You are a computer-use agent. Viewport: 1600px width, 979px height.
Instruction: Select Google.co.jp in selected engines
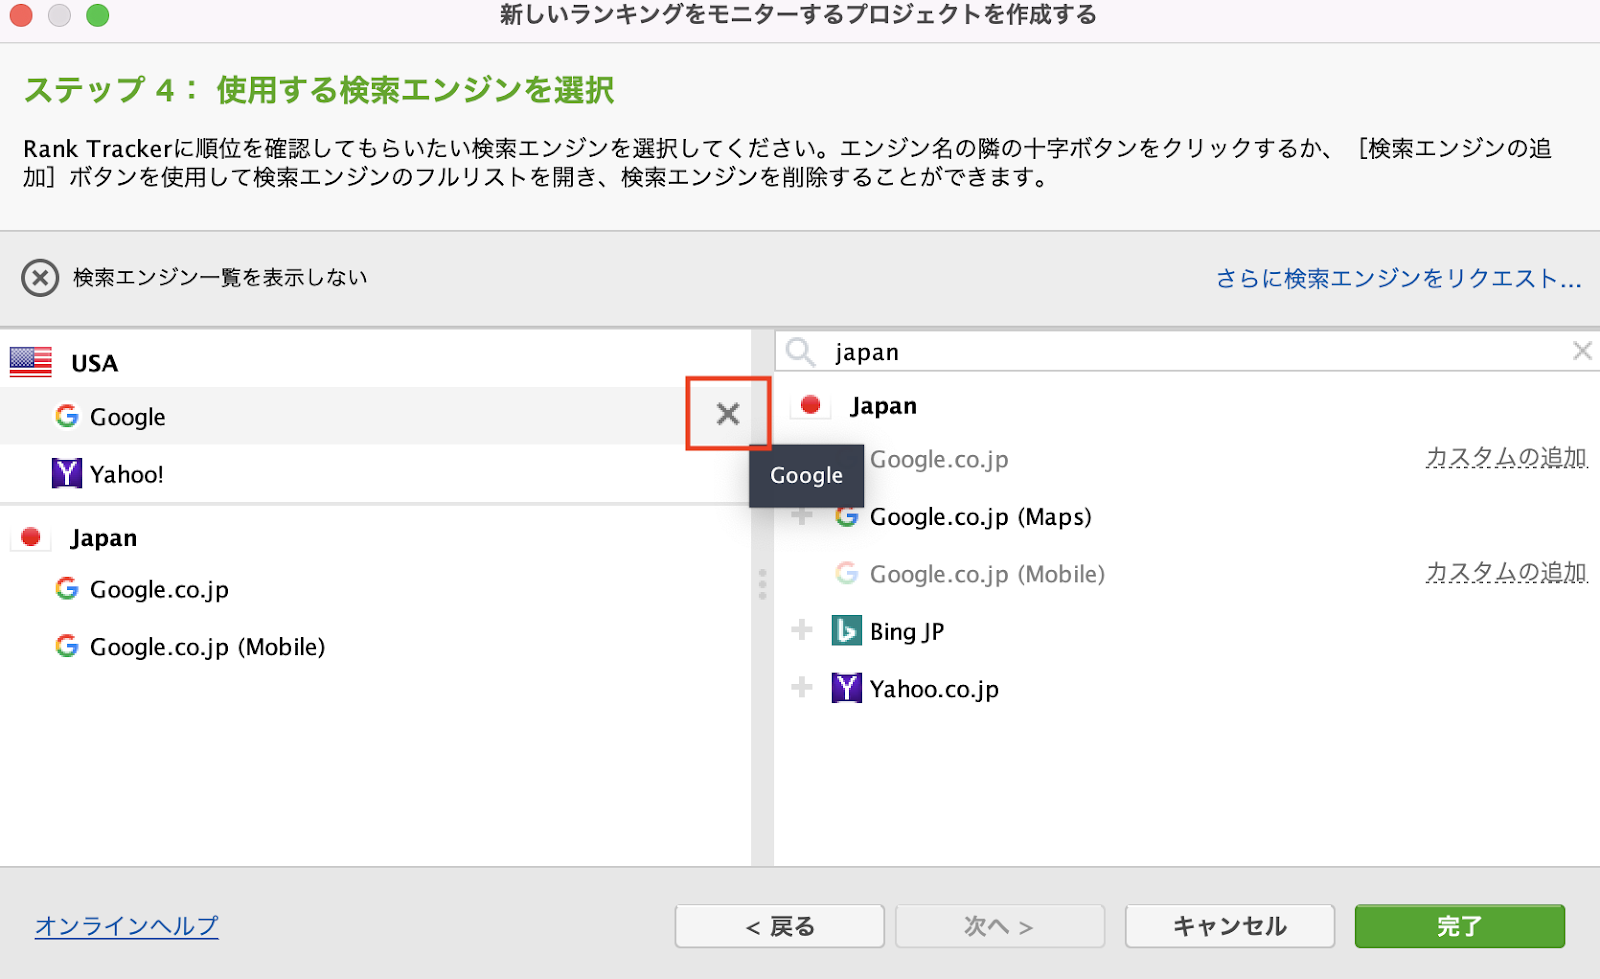coord(375,589)
